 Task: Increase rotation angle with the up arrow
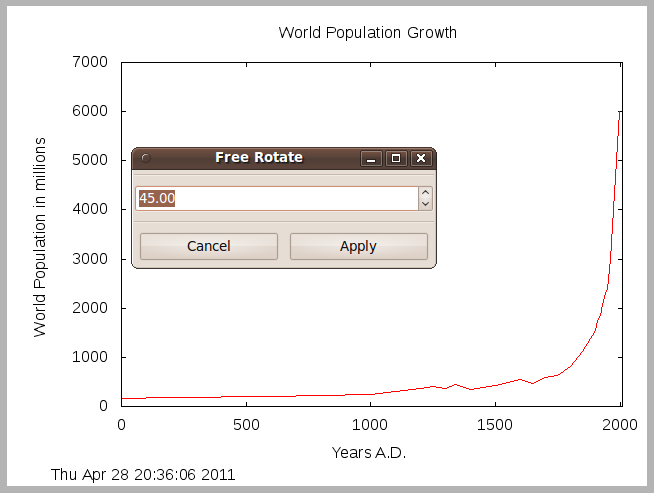click(425, 193)
